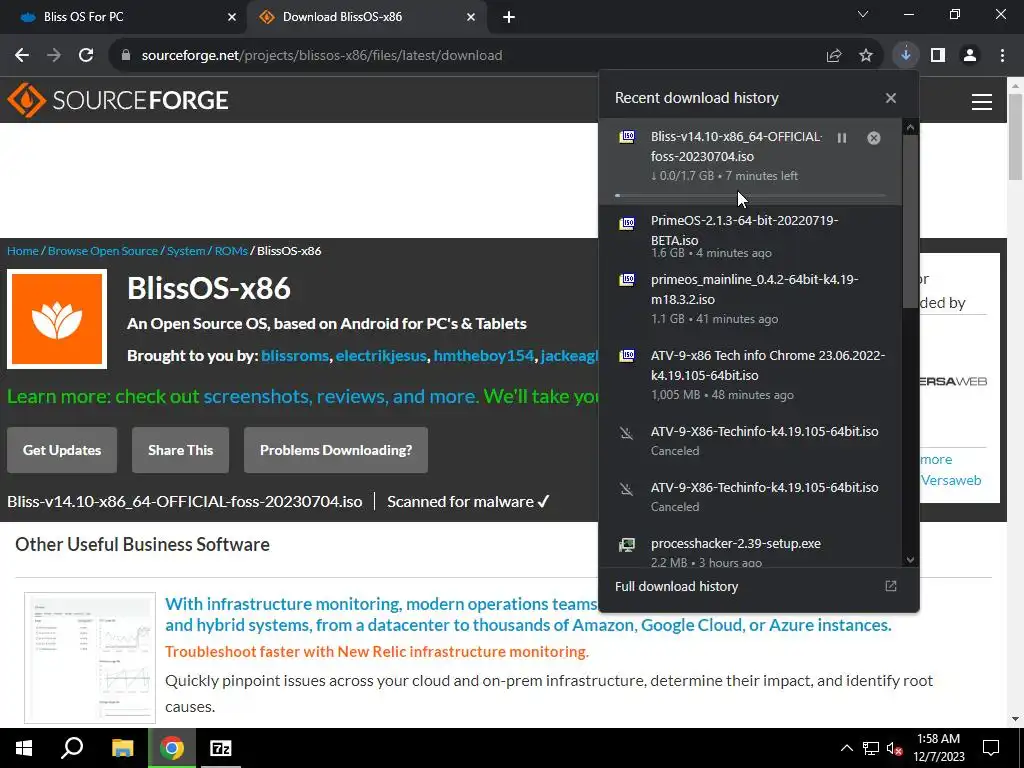Open the System breadcrumb link
1024x768 pixels.
point(186,251)
